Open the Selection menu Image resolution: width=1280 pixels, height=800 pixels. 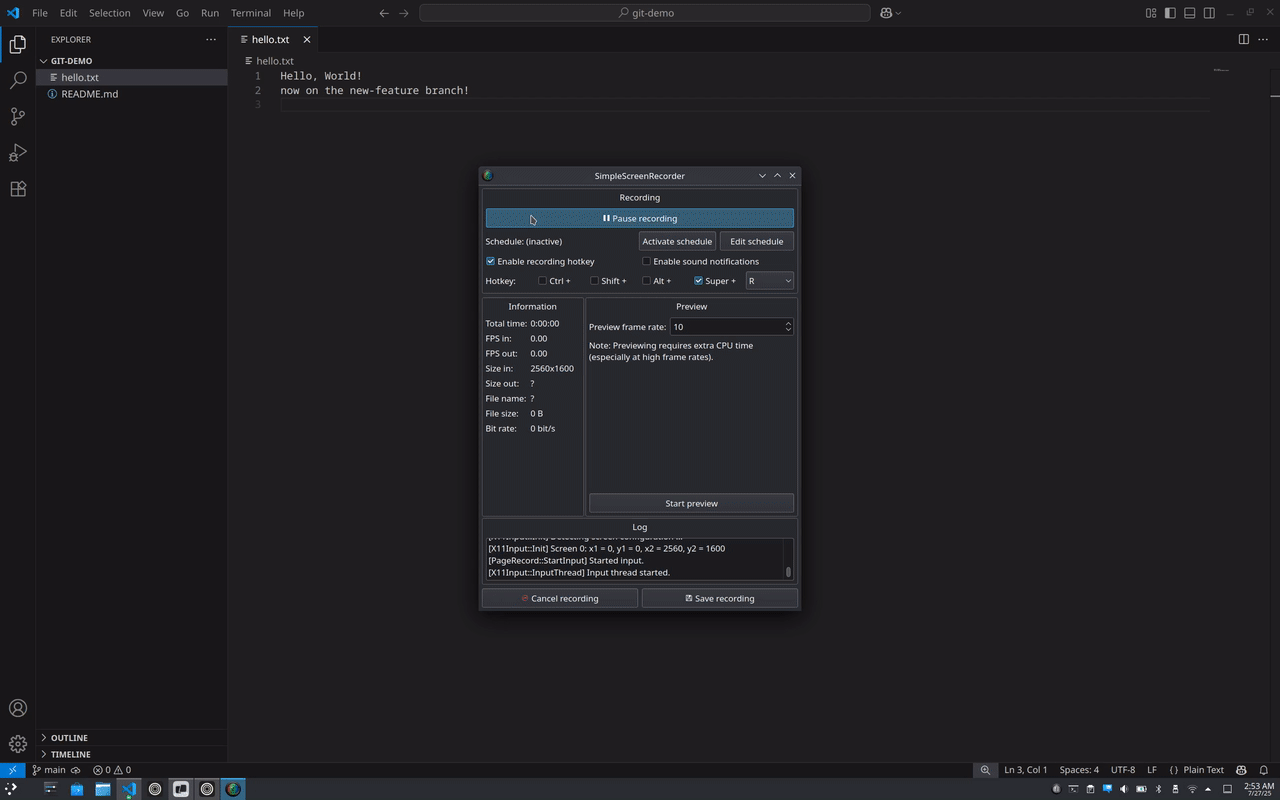[110, 13]
